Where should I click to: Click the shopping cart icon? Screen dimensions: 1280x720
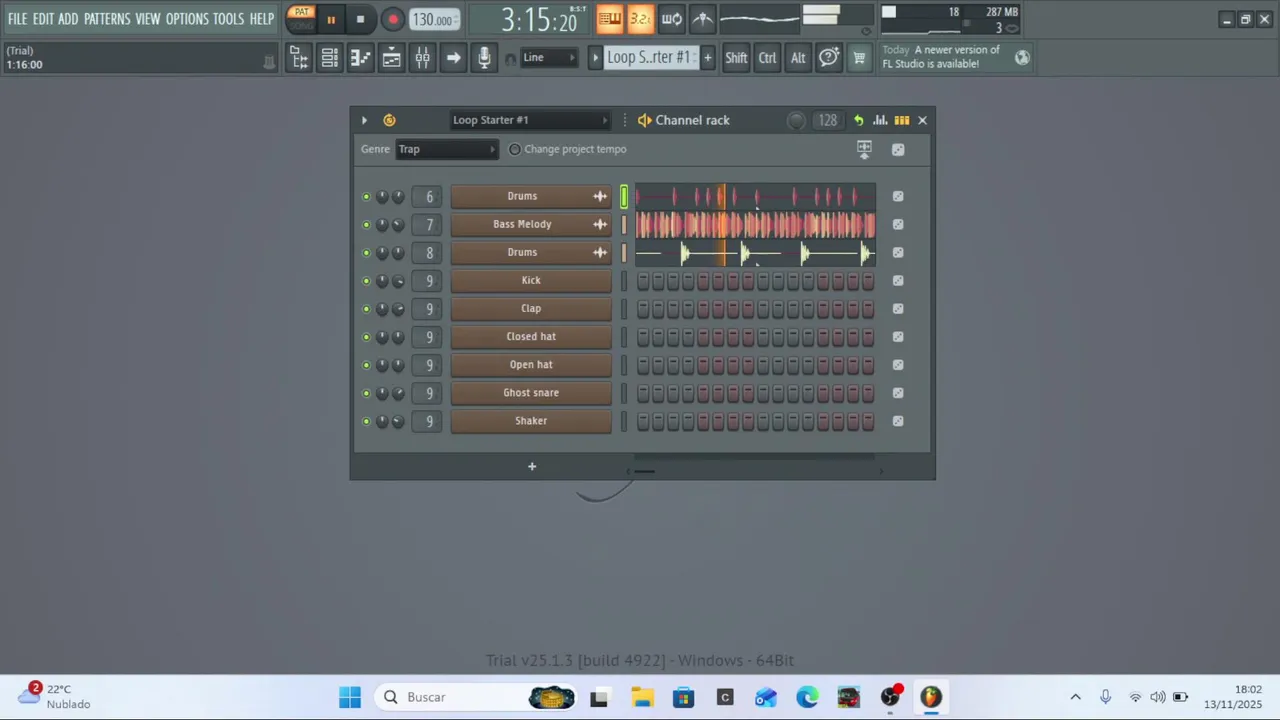(859, 58)
